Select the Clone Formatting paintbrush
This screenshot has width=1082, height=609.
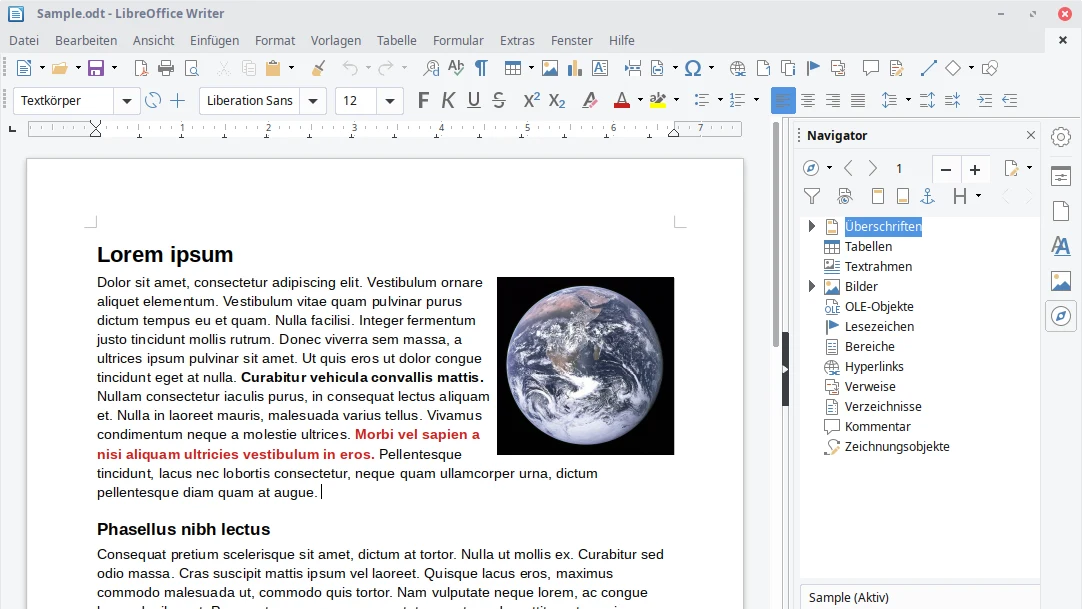click(x=318, y=68)
